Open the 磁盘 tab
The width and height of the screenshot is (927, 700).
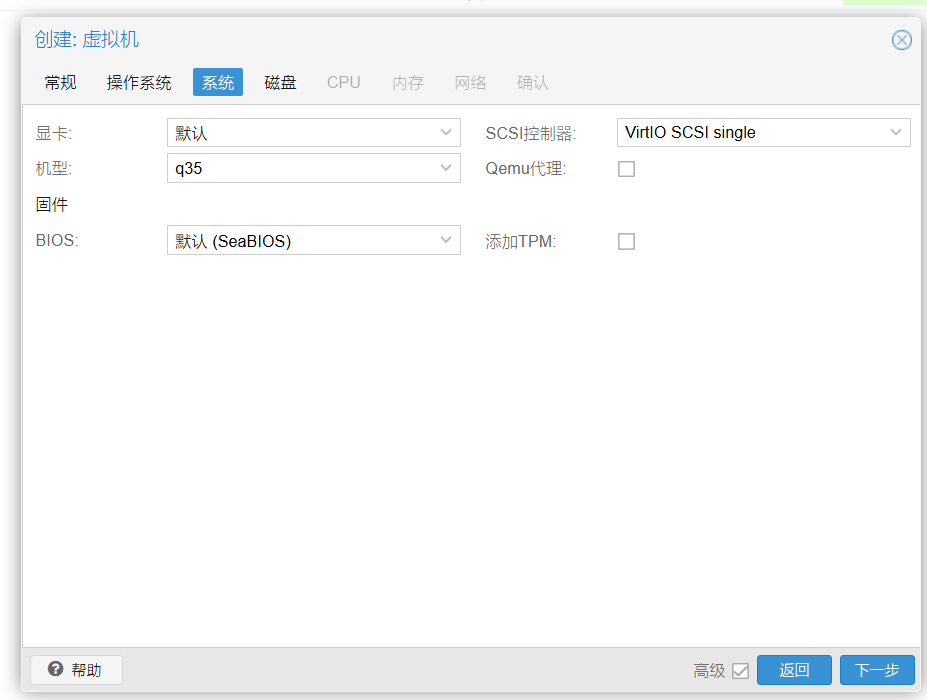click(x=280, y=82)
